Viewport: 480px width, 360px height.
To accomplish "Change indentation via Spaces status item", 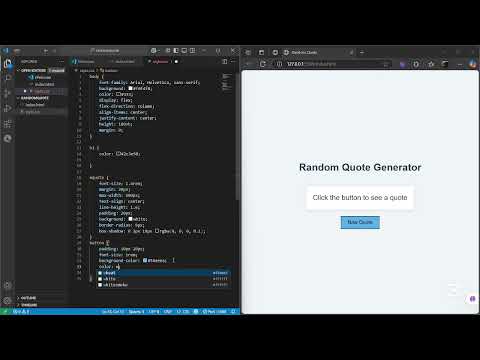I will point(136,312).
